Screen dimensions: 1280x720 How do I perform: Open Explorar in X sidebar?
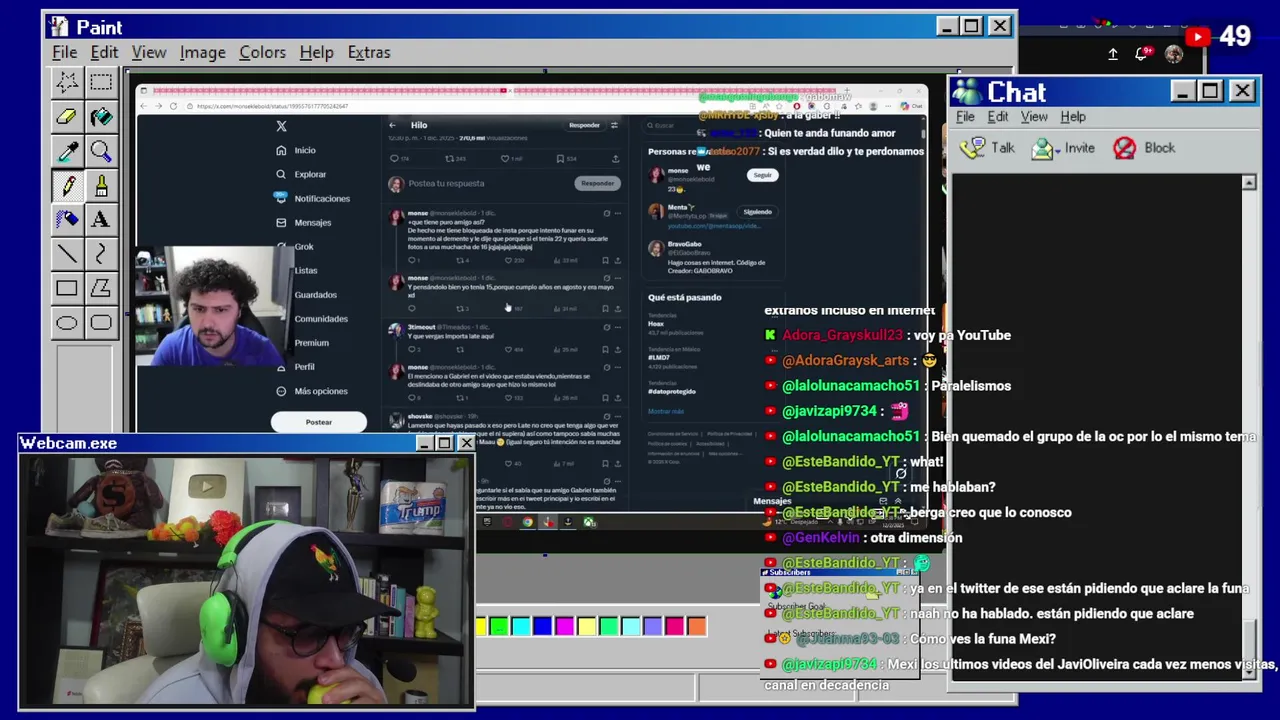(x=301, y=174)
